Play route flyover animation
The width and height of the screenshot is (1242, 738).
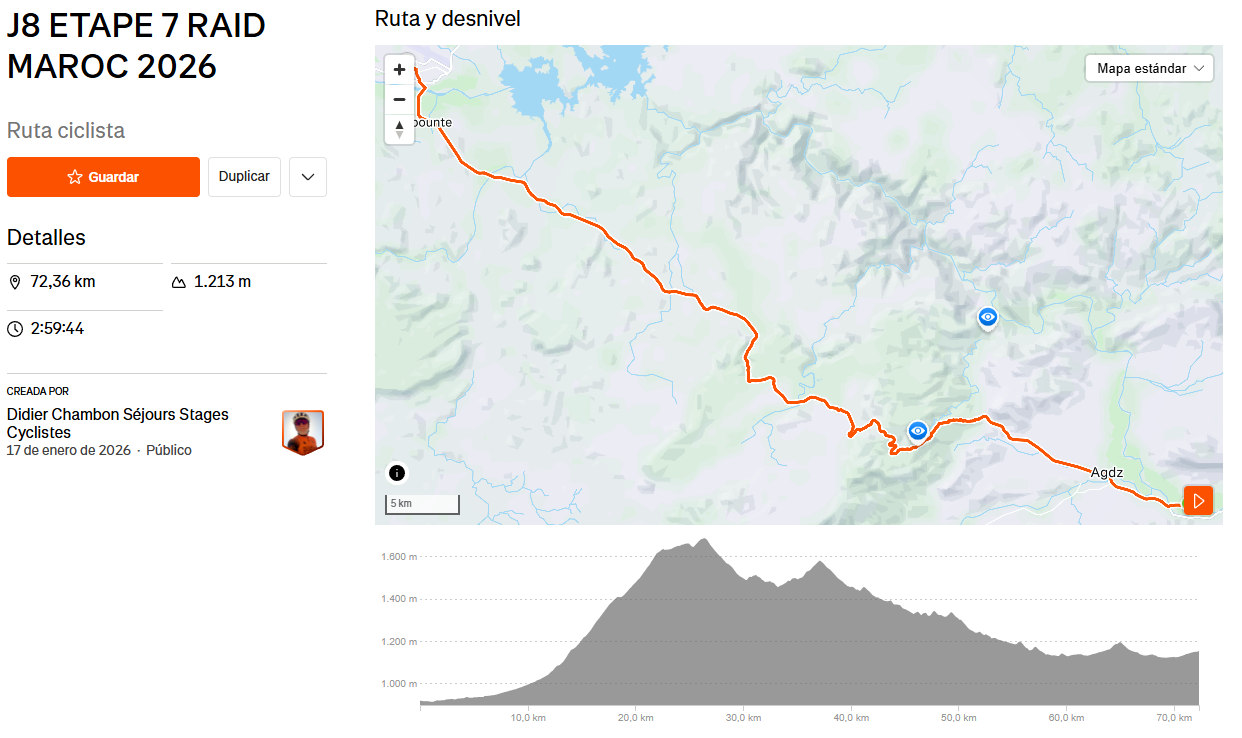(1198, 500)
